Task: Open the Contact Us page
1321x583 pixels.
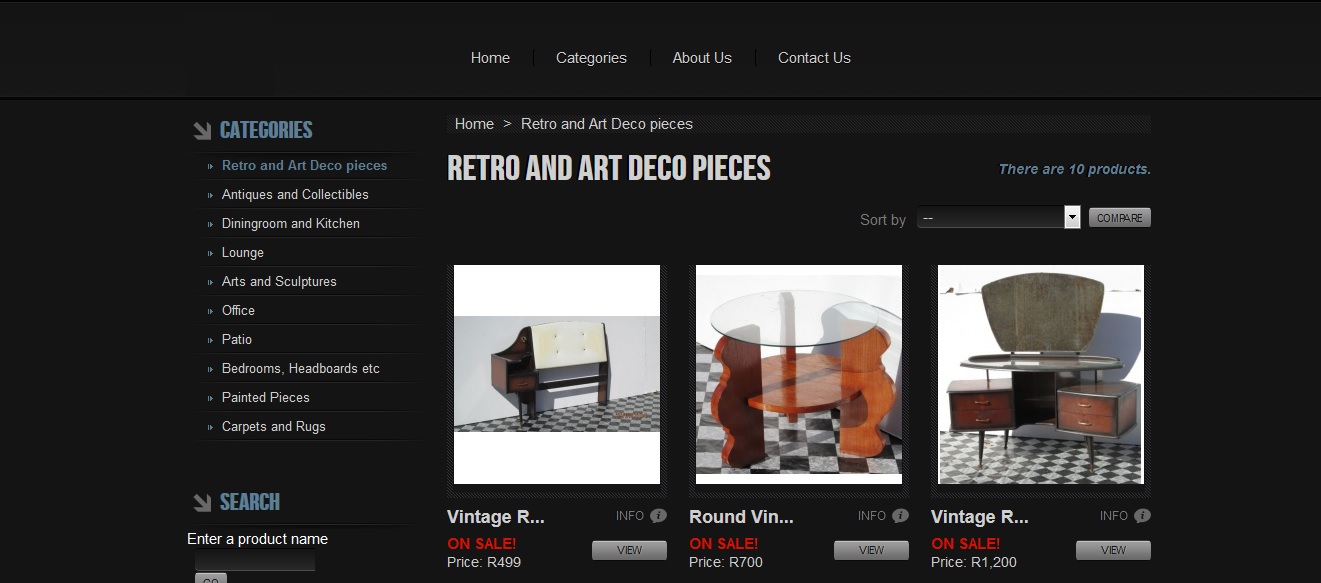Action: (x=814, y=58)
